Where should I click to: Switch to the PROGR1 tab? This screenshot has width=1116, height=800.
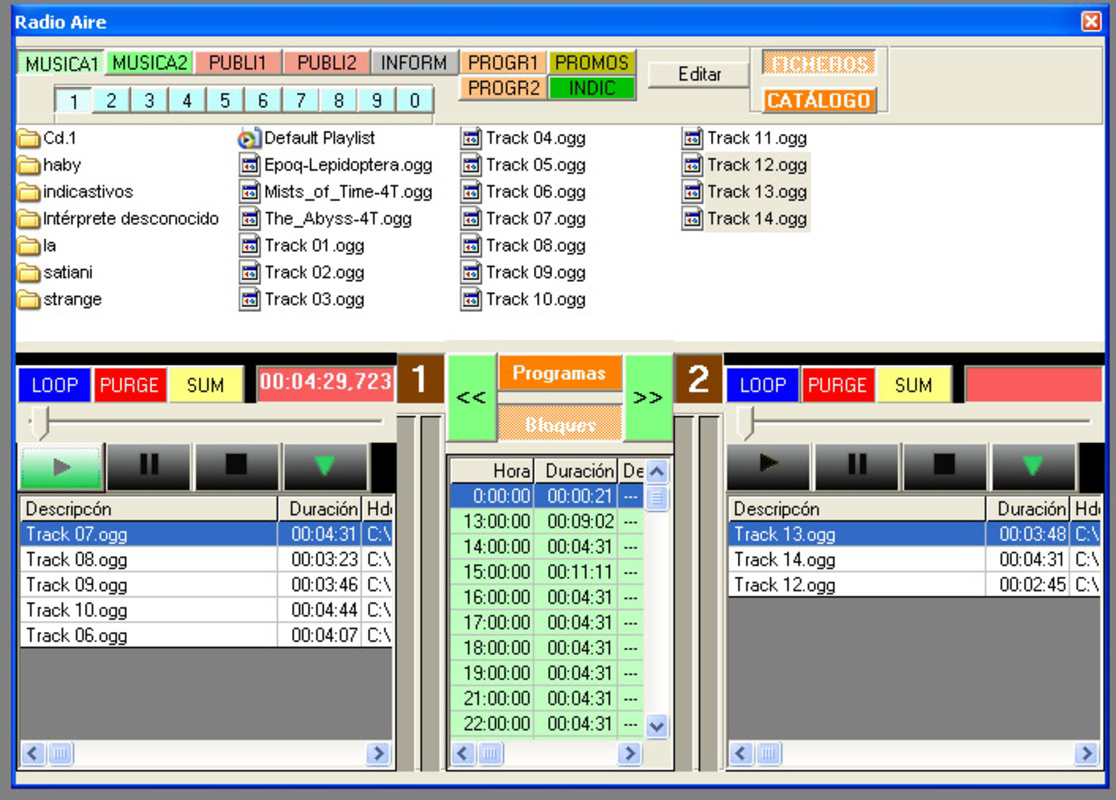(x=503, y=63)
